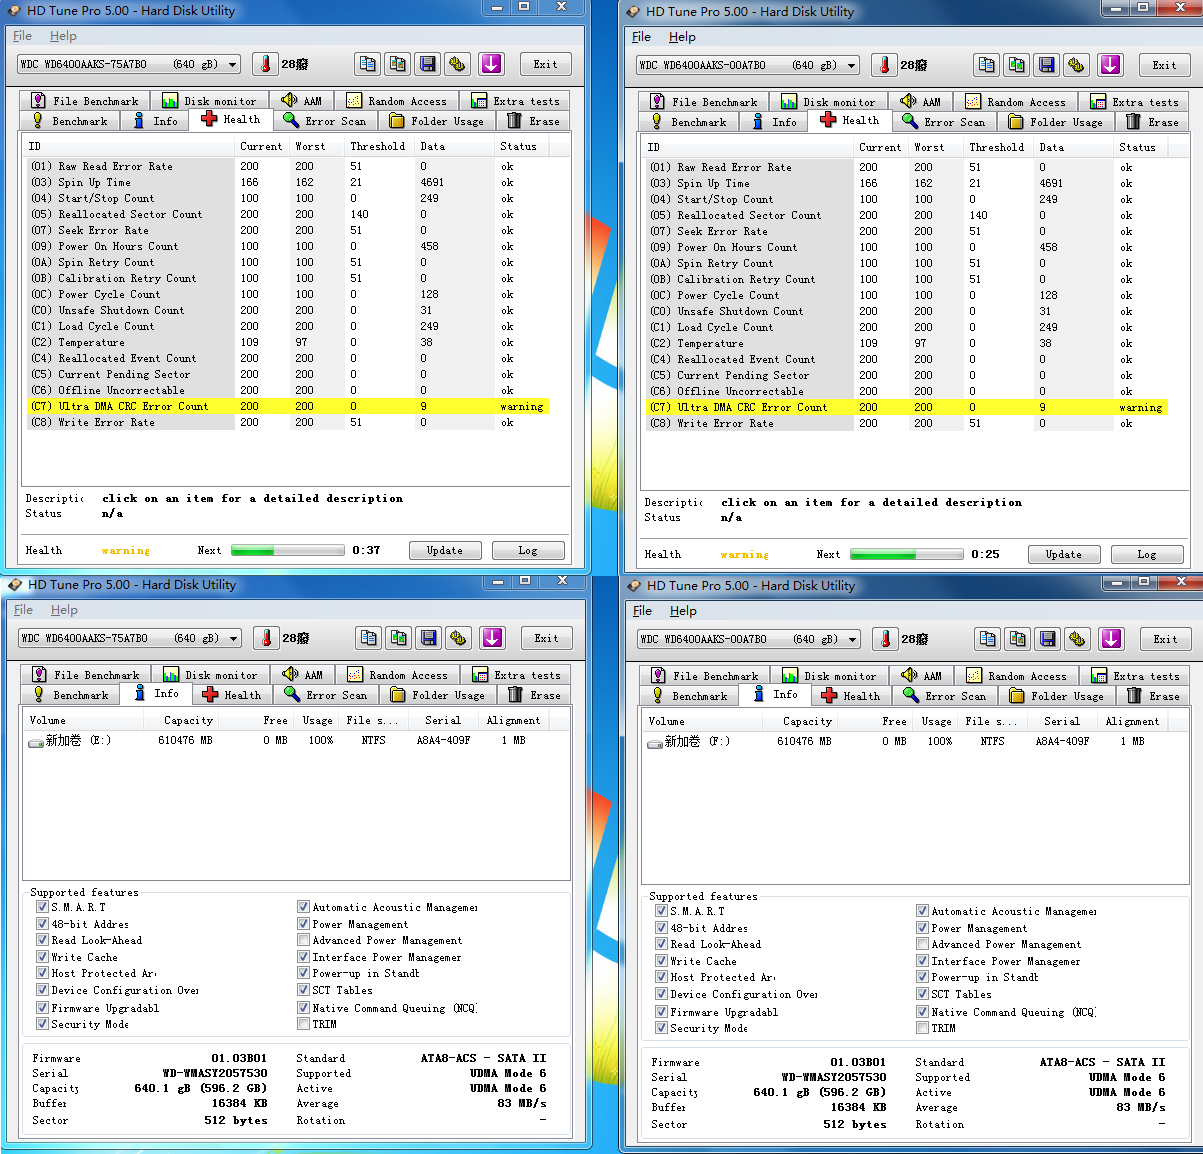Click wrench options icon in bottom-right Info window
Viewport: 1203px width, 1154px height.
(1078, 639)
